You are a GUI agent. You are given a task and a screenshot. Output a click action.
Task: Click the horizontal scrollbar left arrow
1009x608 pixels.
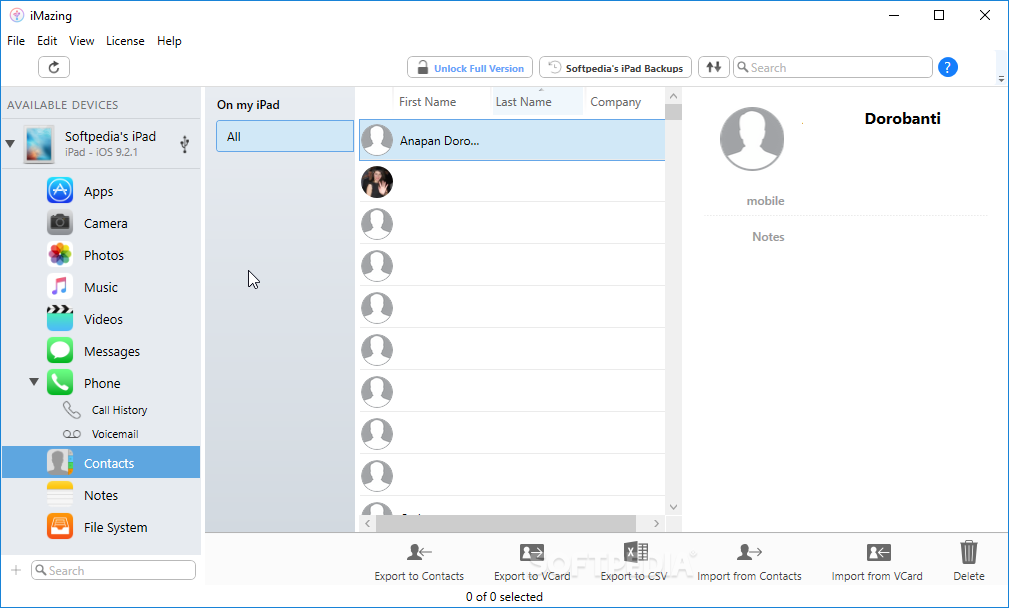pos(367,524)
